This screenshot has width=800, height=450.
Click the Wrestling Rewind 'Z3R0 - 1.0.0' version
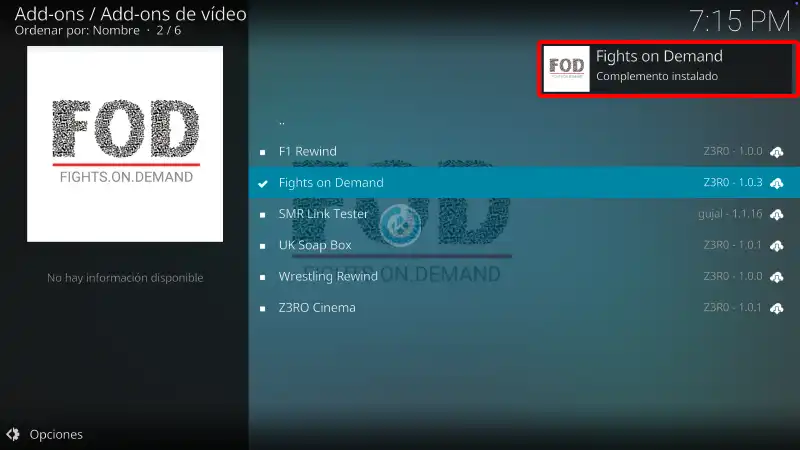click(733, 276)
